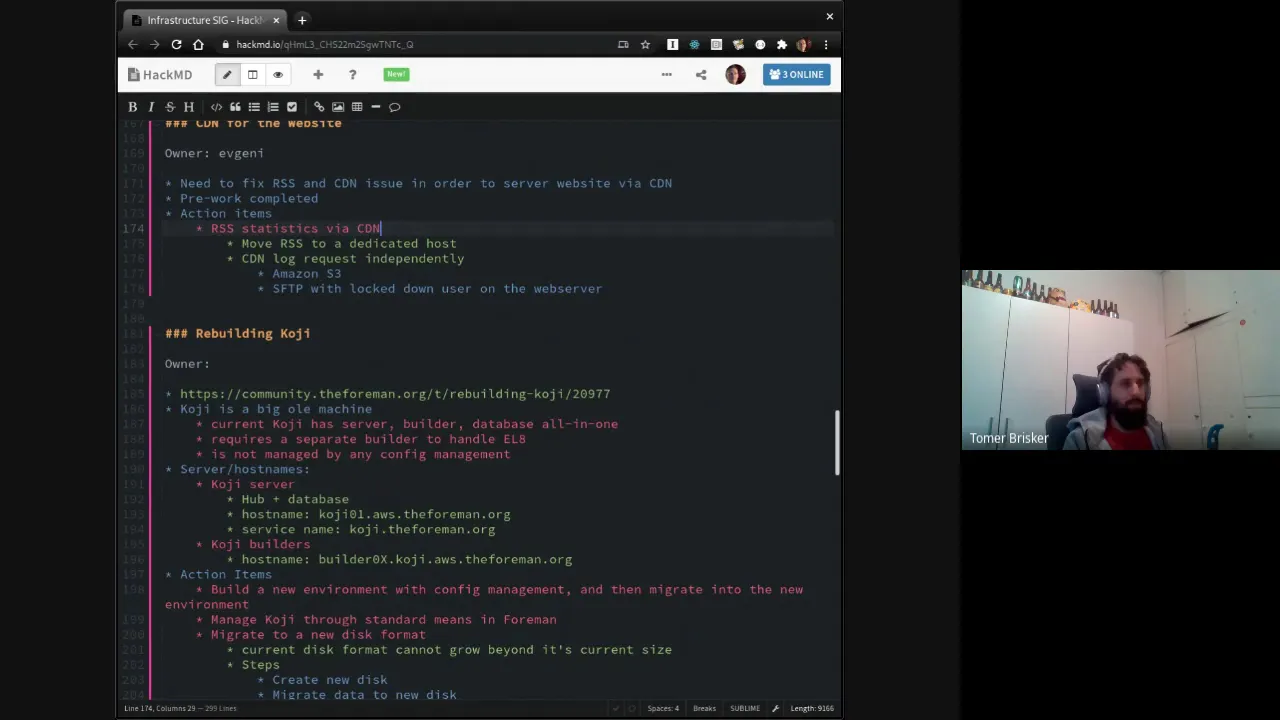
Task: Toggle the Breaks setting in status bar
Action: pos(704,708)
